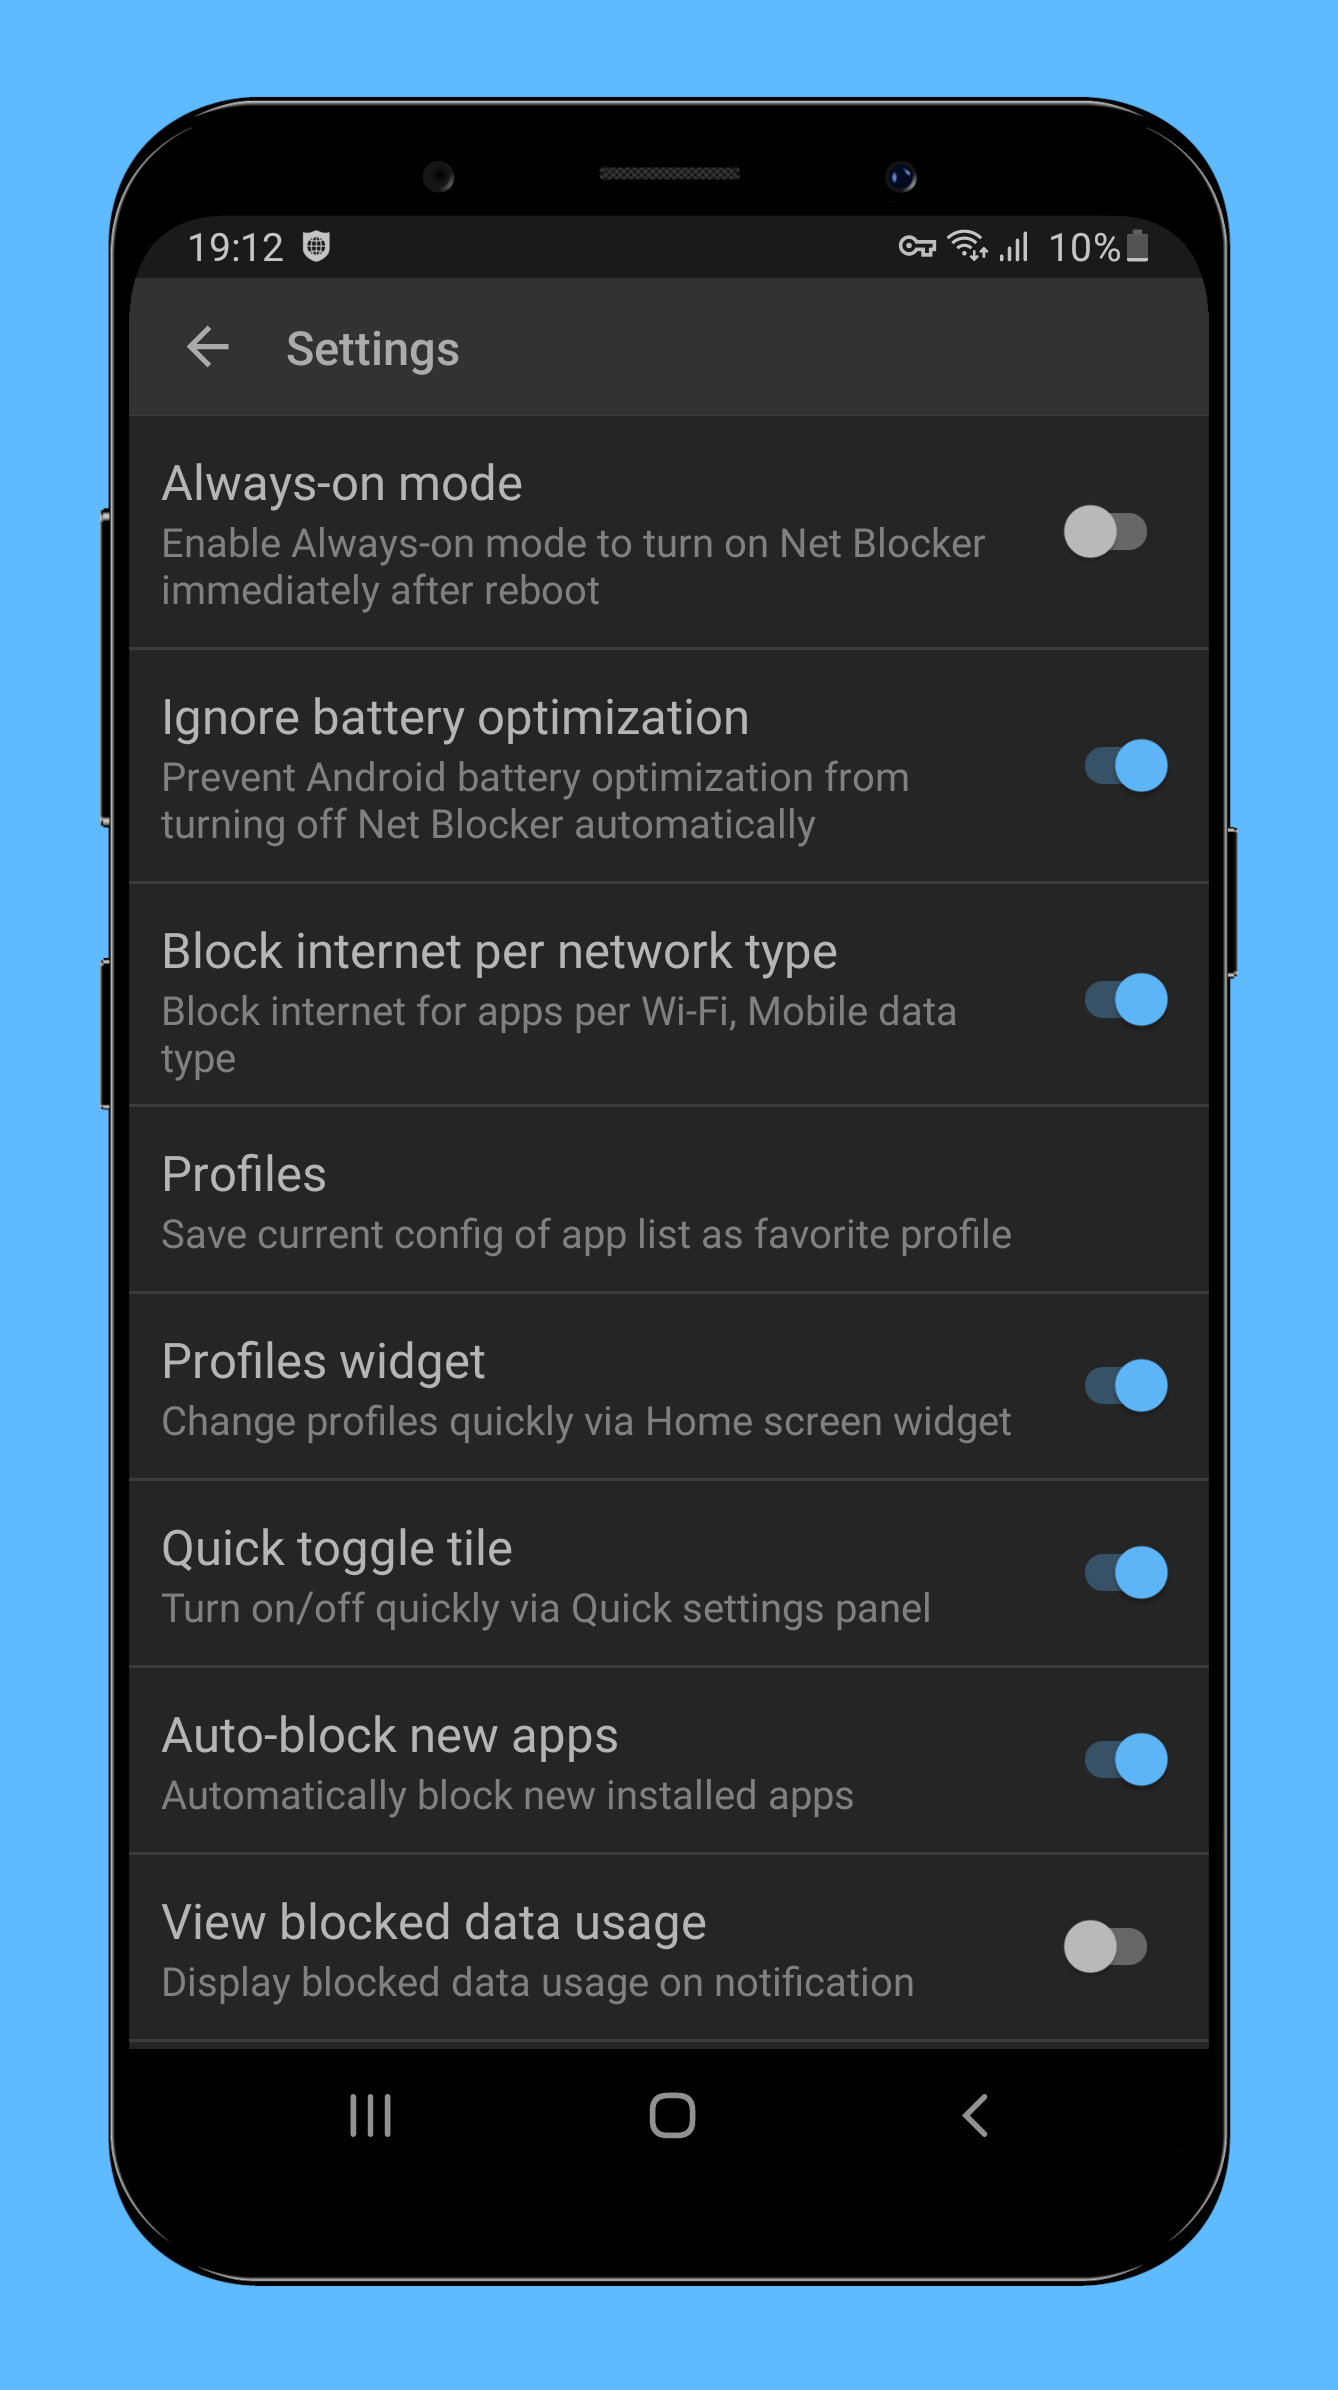
Task: Disable Auto-block new apps switch
Action: pyautogui.click(x=1126, y=1760)
